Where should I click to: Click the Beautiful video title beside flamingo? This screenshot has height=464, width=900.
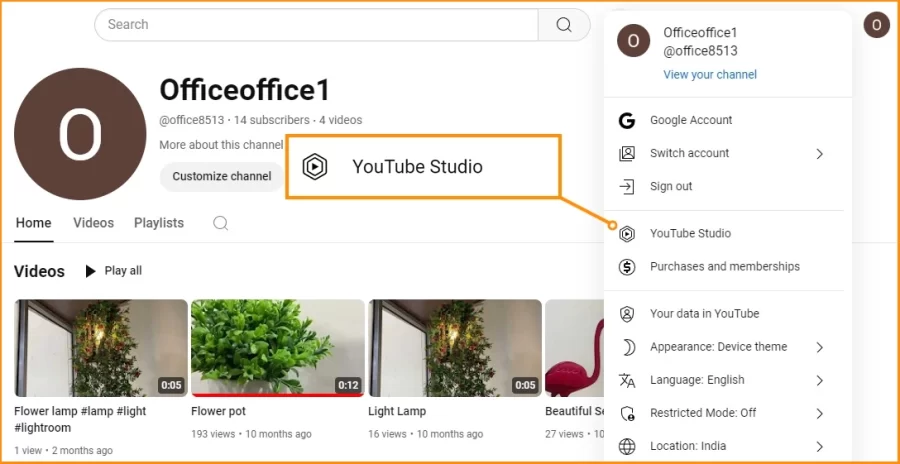pos(574,411)
